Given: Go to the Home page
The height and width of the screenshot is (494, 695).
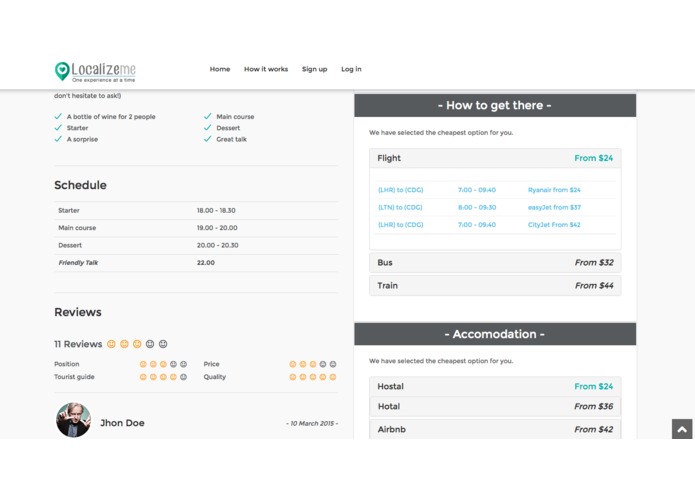Looking at the screenshot, I should 220,69.
